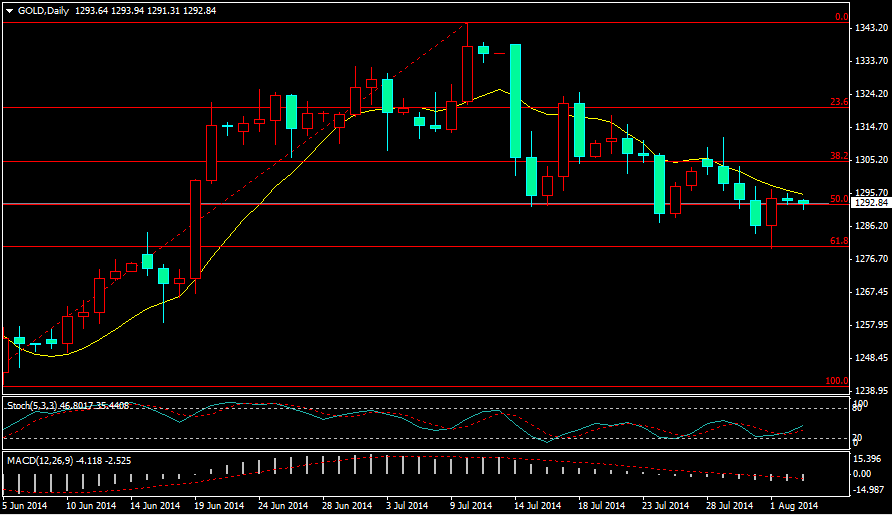Image resolution: width=892 pixels, height=515 pixels.
Task: Click the 23 Jul 2014 date label
Action: pyautogui.click(x=666, y=505)
